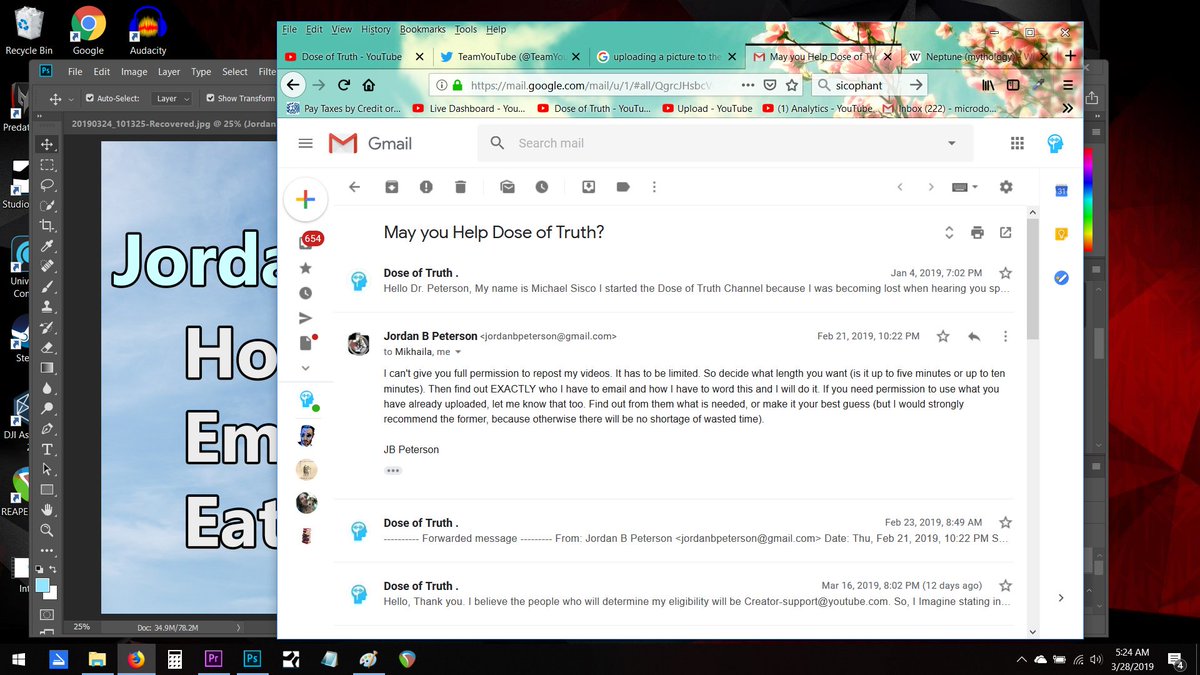
Task: Click the Move to icon in Gmail toolbar
Action: click(x=589, y=187)
